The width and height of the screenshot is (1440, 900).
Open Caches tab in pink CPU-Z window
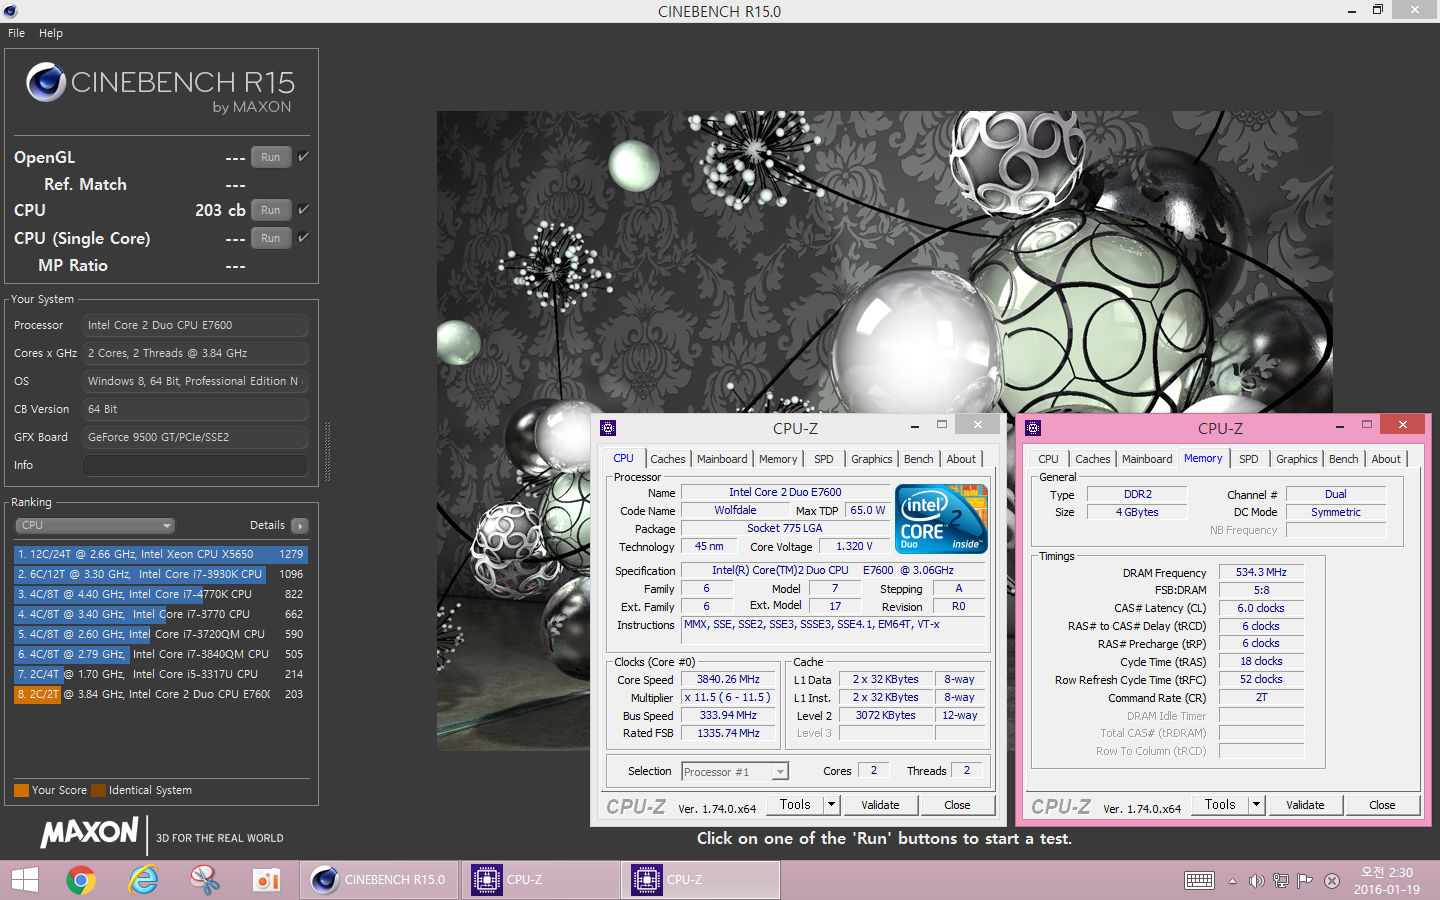1093,459
